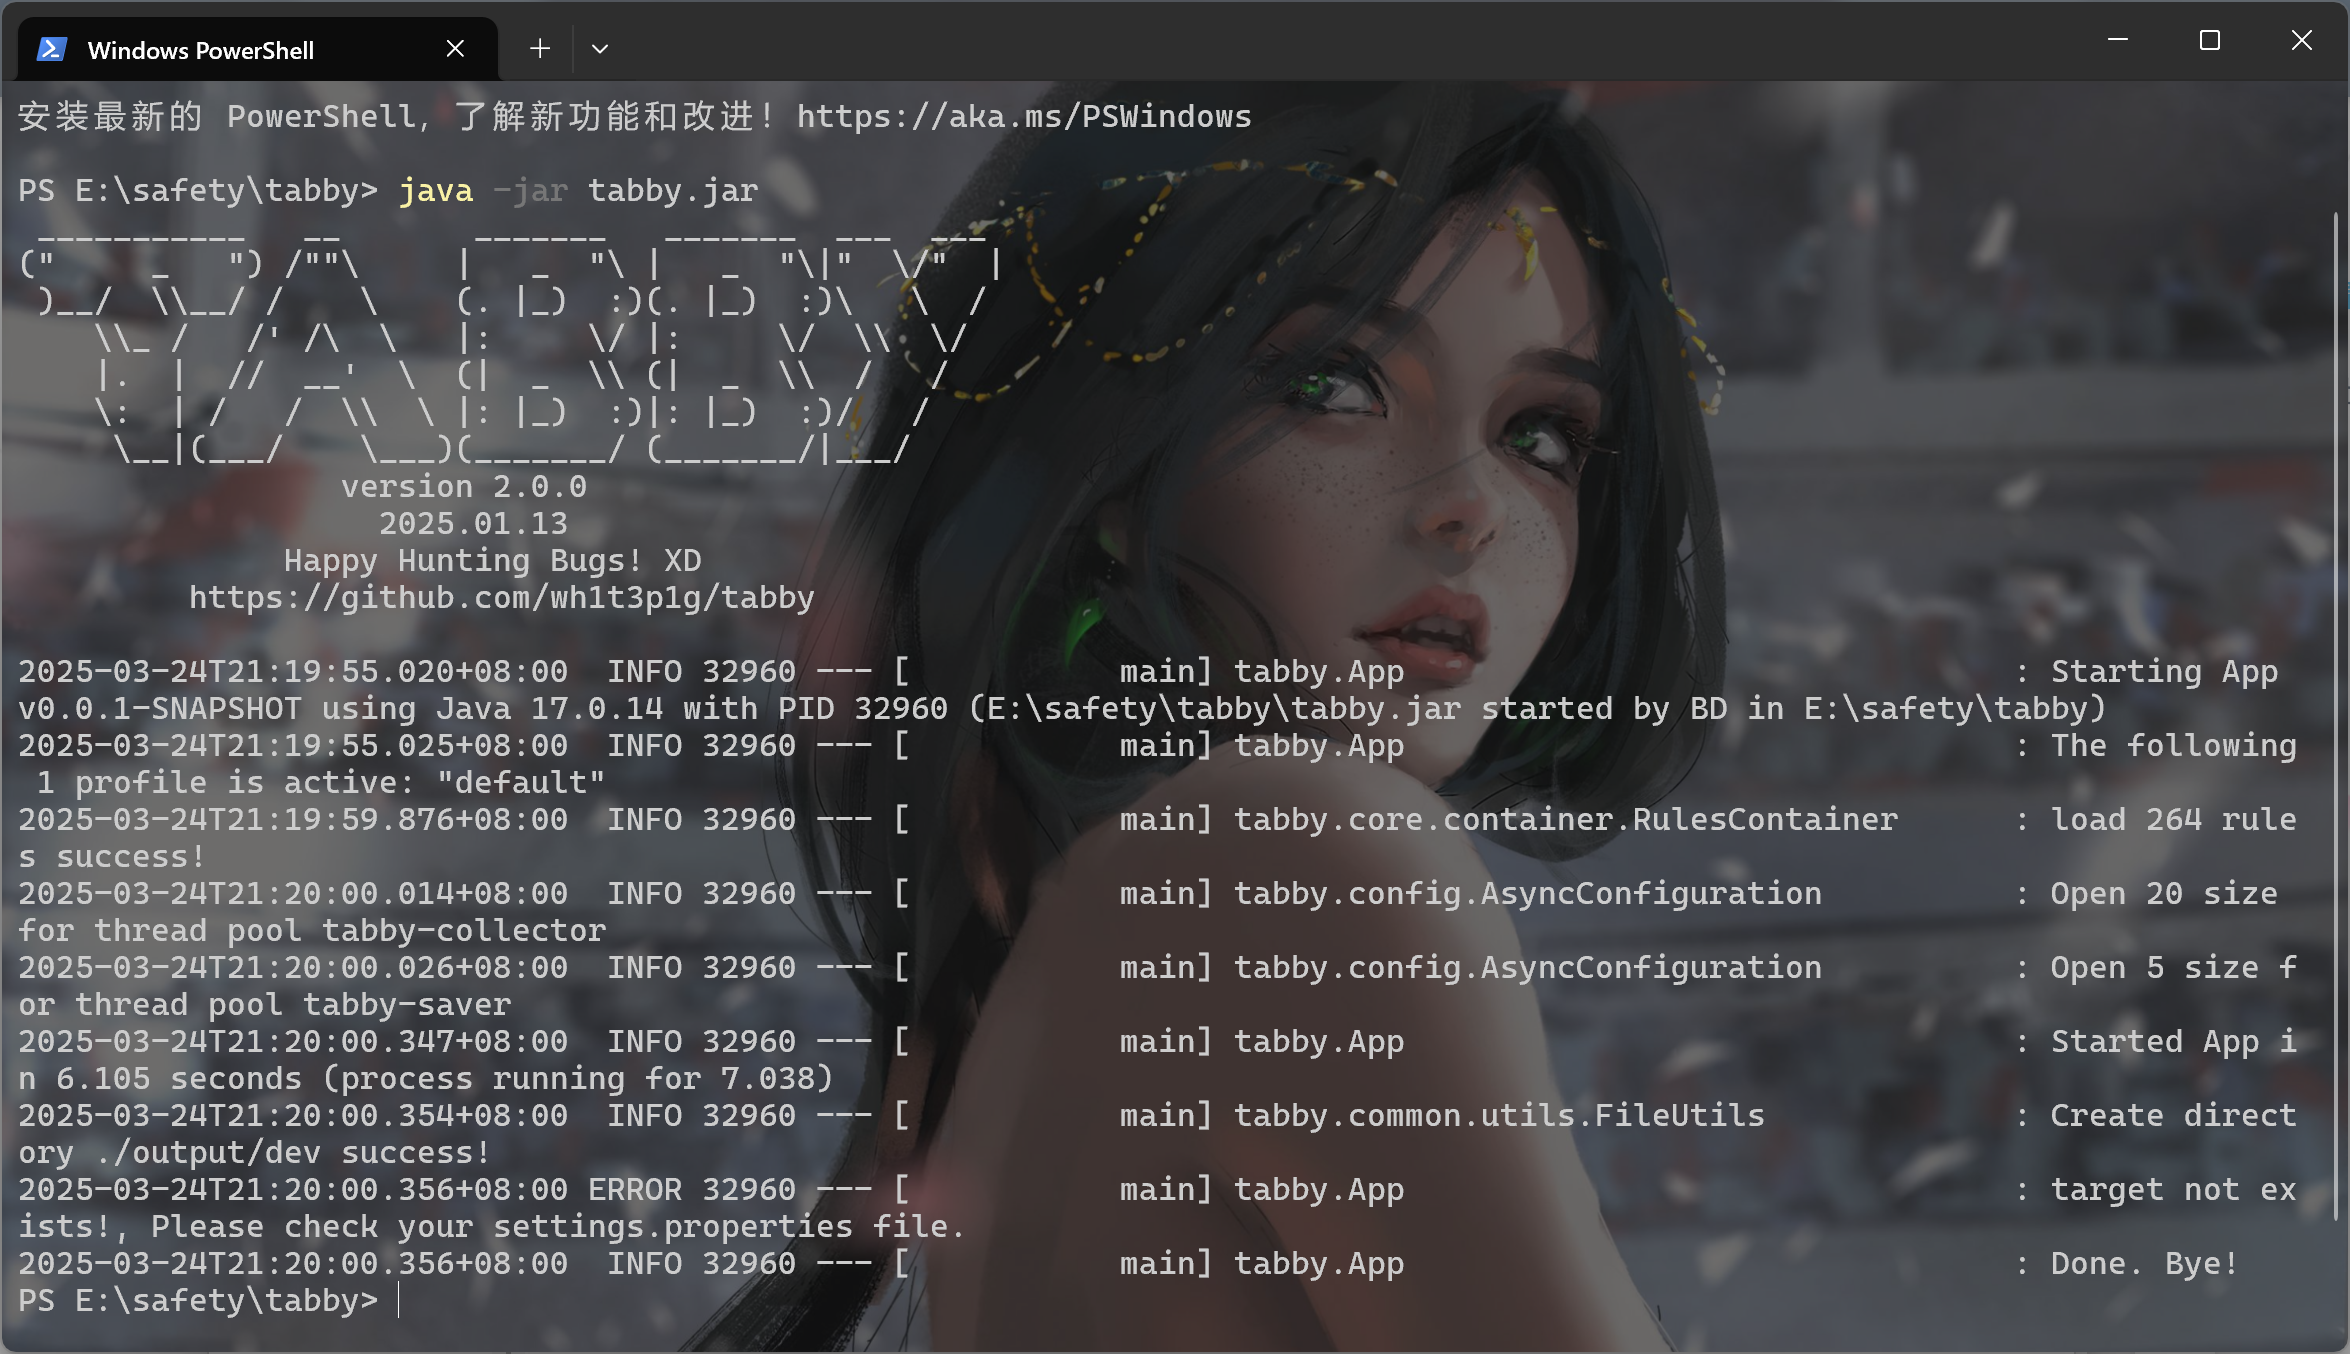Image resolution: width=2350 pixels, height=1354 pixels.
Task: Expand the new tab profile dropdown
Action: (x=600, y=48)
